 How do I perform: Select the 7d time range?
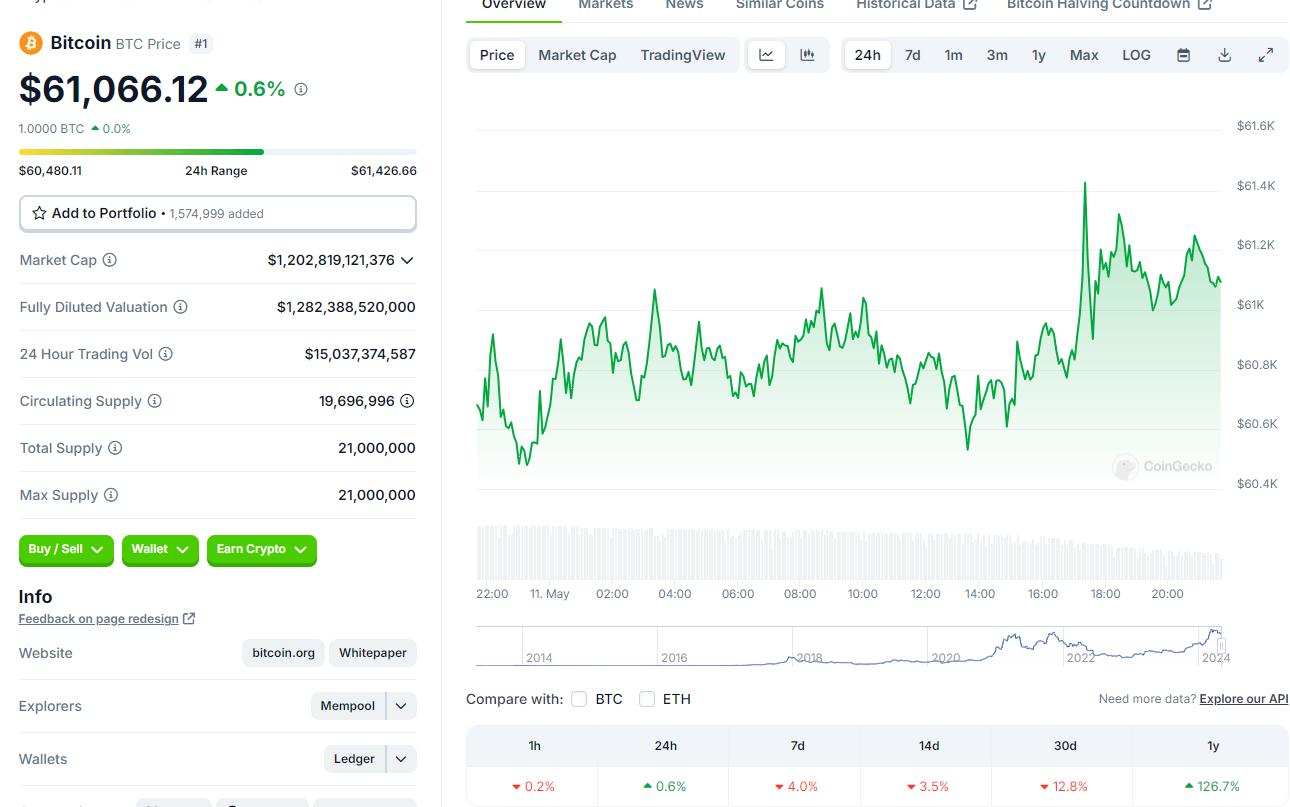[913, 55]
